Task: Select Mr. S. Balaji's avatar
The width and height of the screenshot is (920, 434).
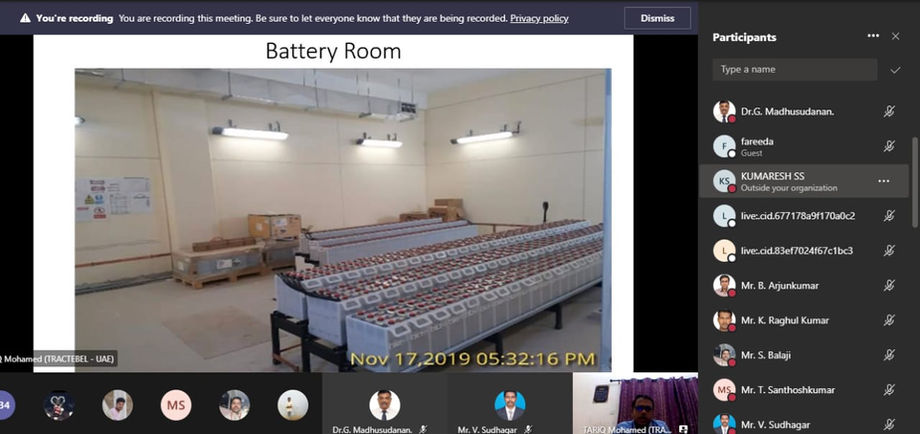Action: 724,355
